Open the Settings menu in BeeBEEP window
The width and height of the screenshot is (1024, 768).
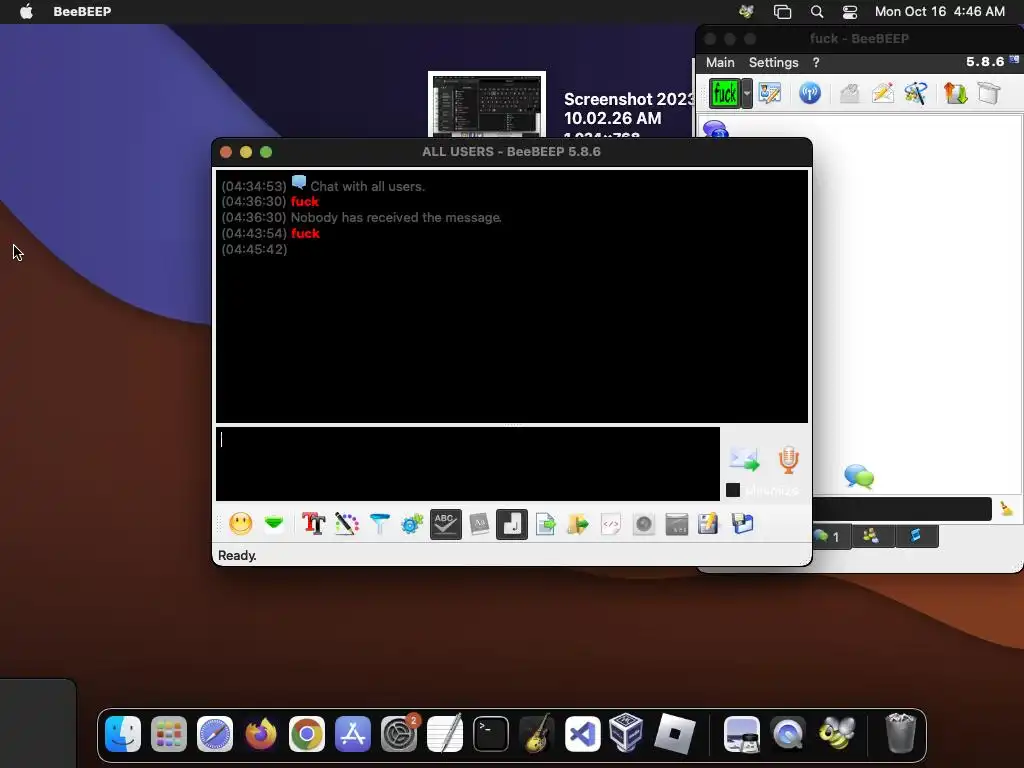(773, 62)
